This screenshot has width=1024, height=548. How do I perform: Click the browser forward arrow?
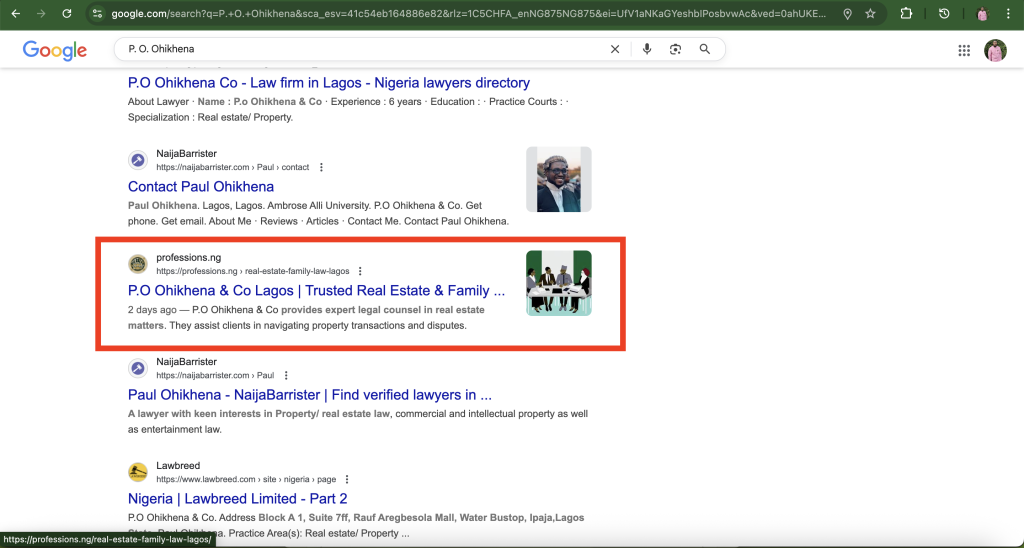click(41, 14)
